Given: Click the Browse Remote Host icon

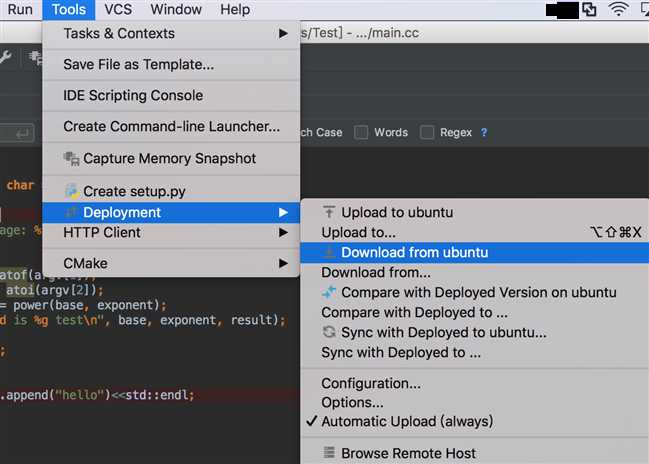Looking at the screenshot, I should tap(329, 453).
